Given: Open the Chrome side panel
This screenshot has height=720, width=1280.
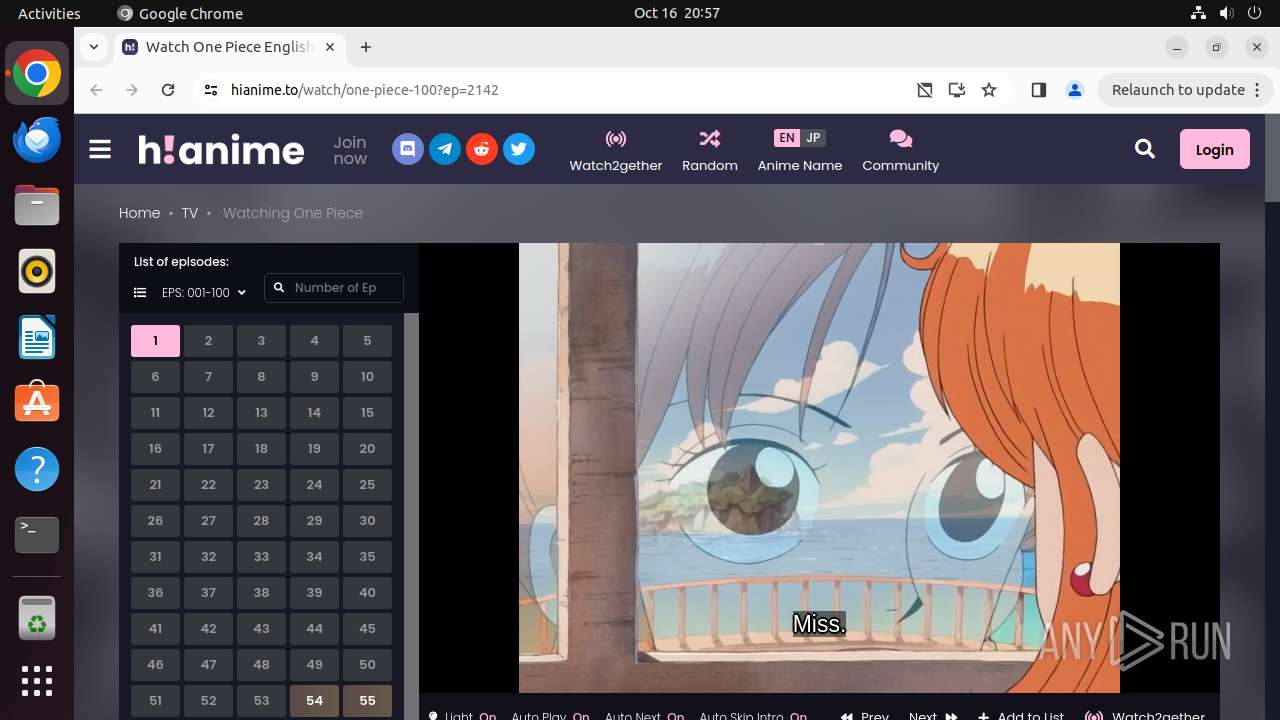Looking at the screenshot, I should click(1038, 90).
